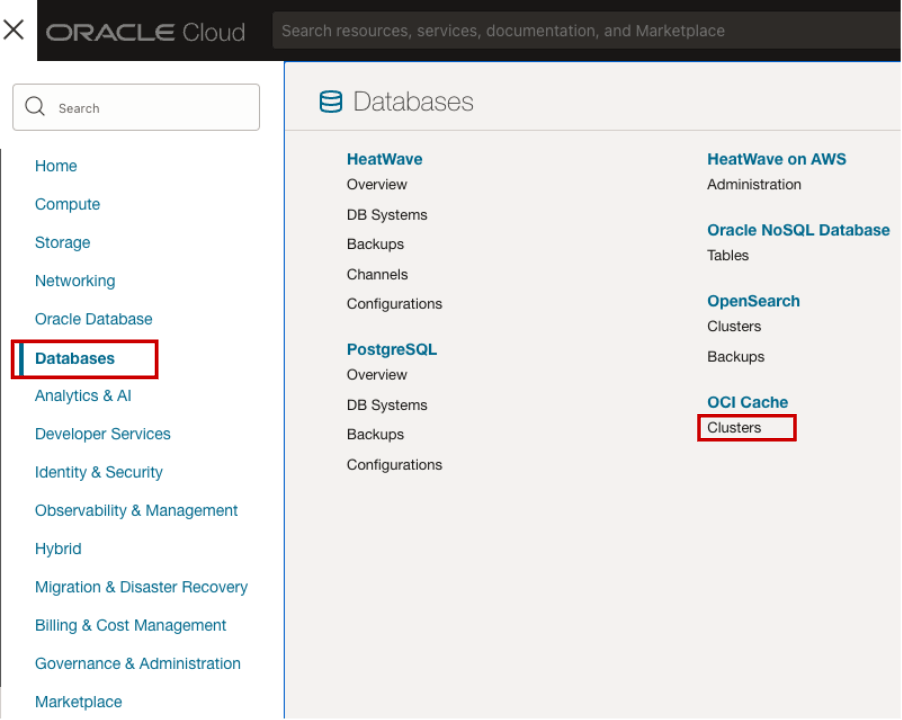Screen dimensions: 902x720
Task: Open PostgreSQL Backups
Action: click(x=375, y=434)
